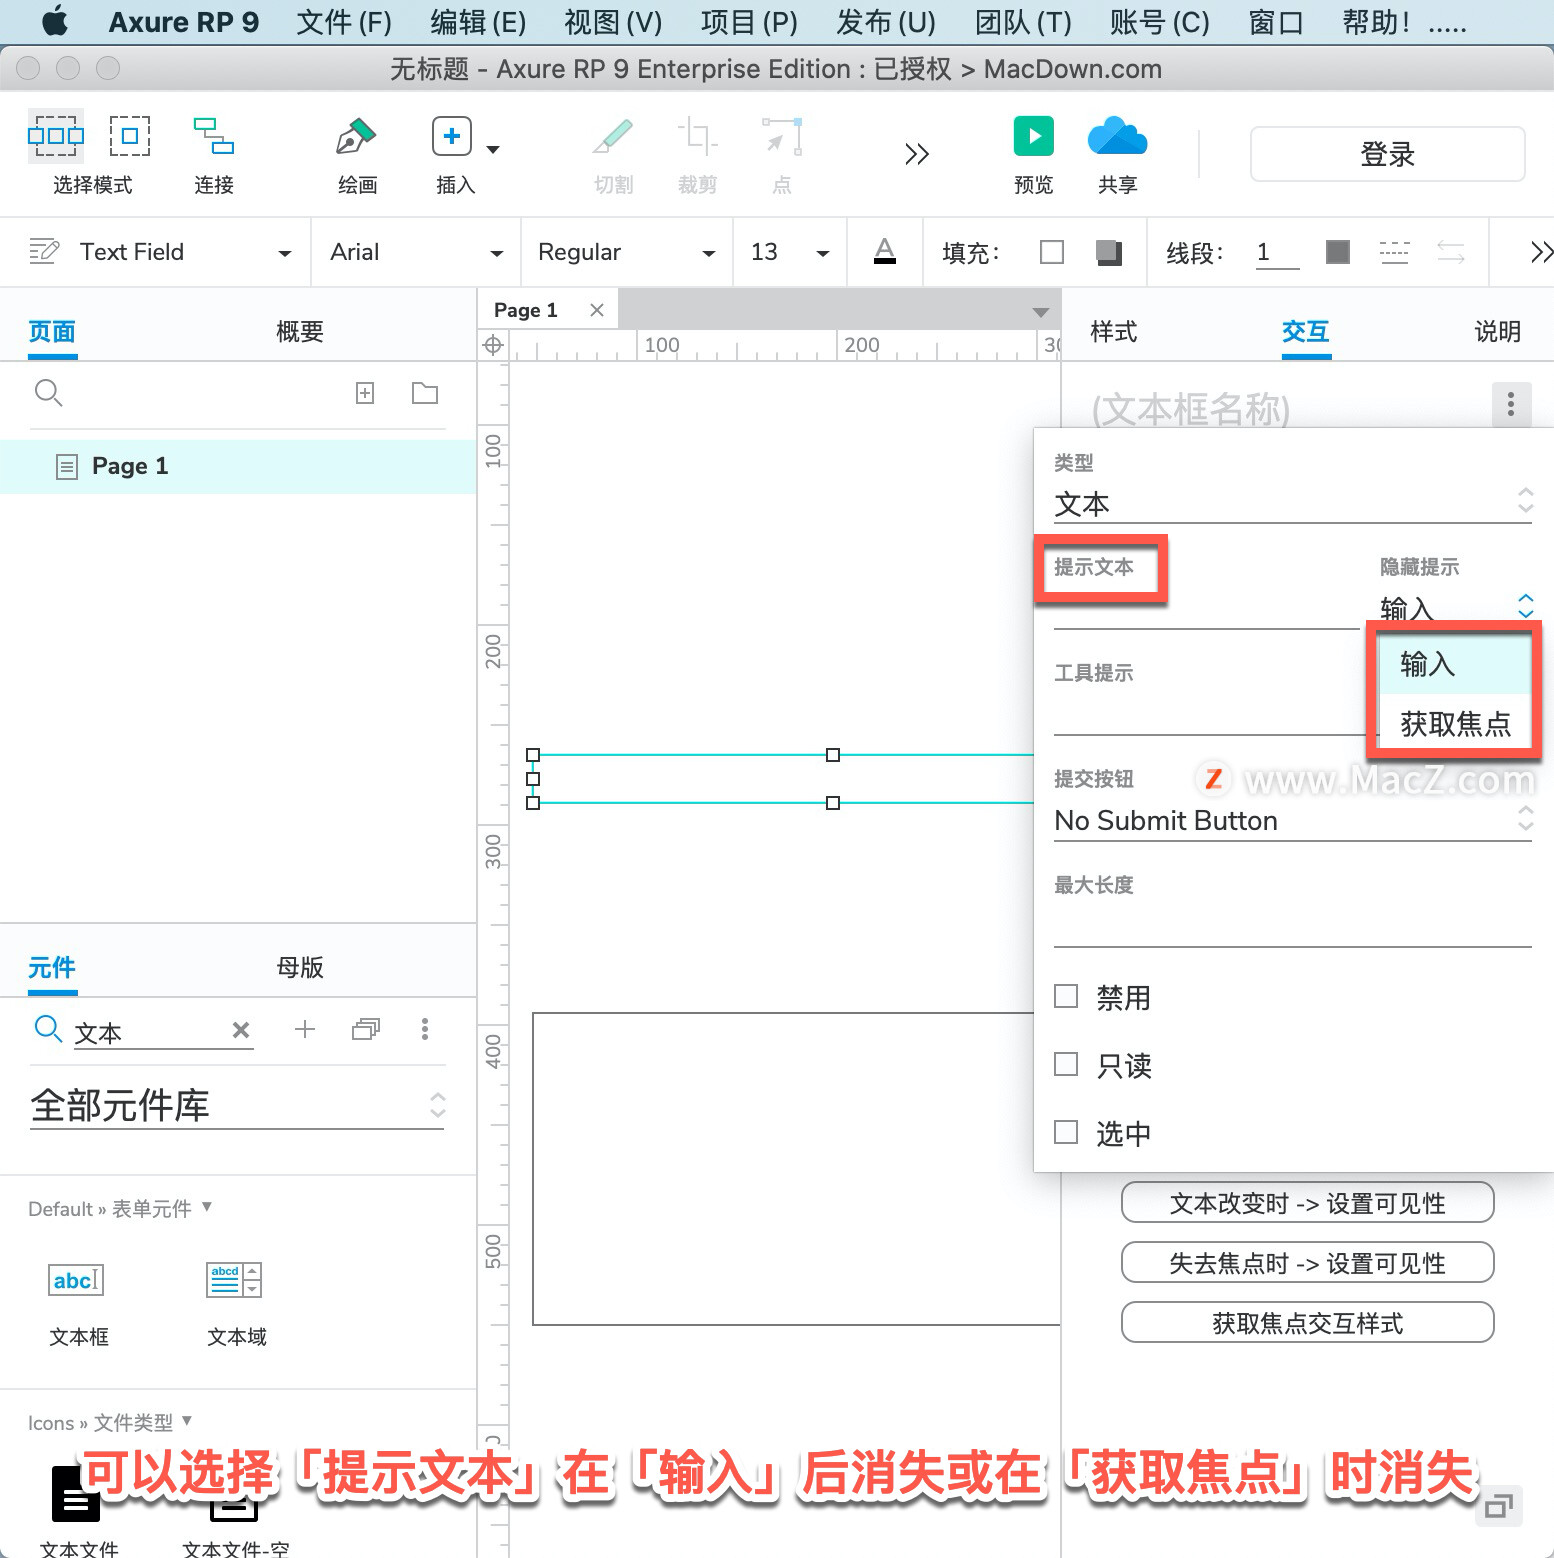Click the 最大长度 max length field

1293,926
